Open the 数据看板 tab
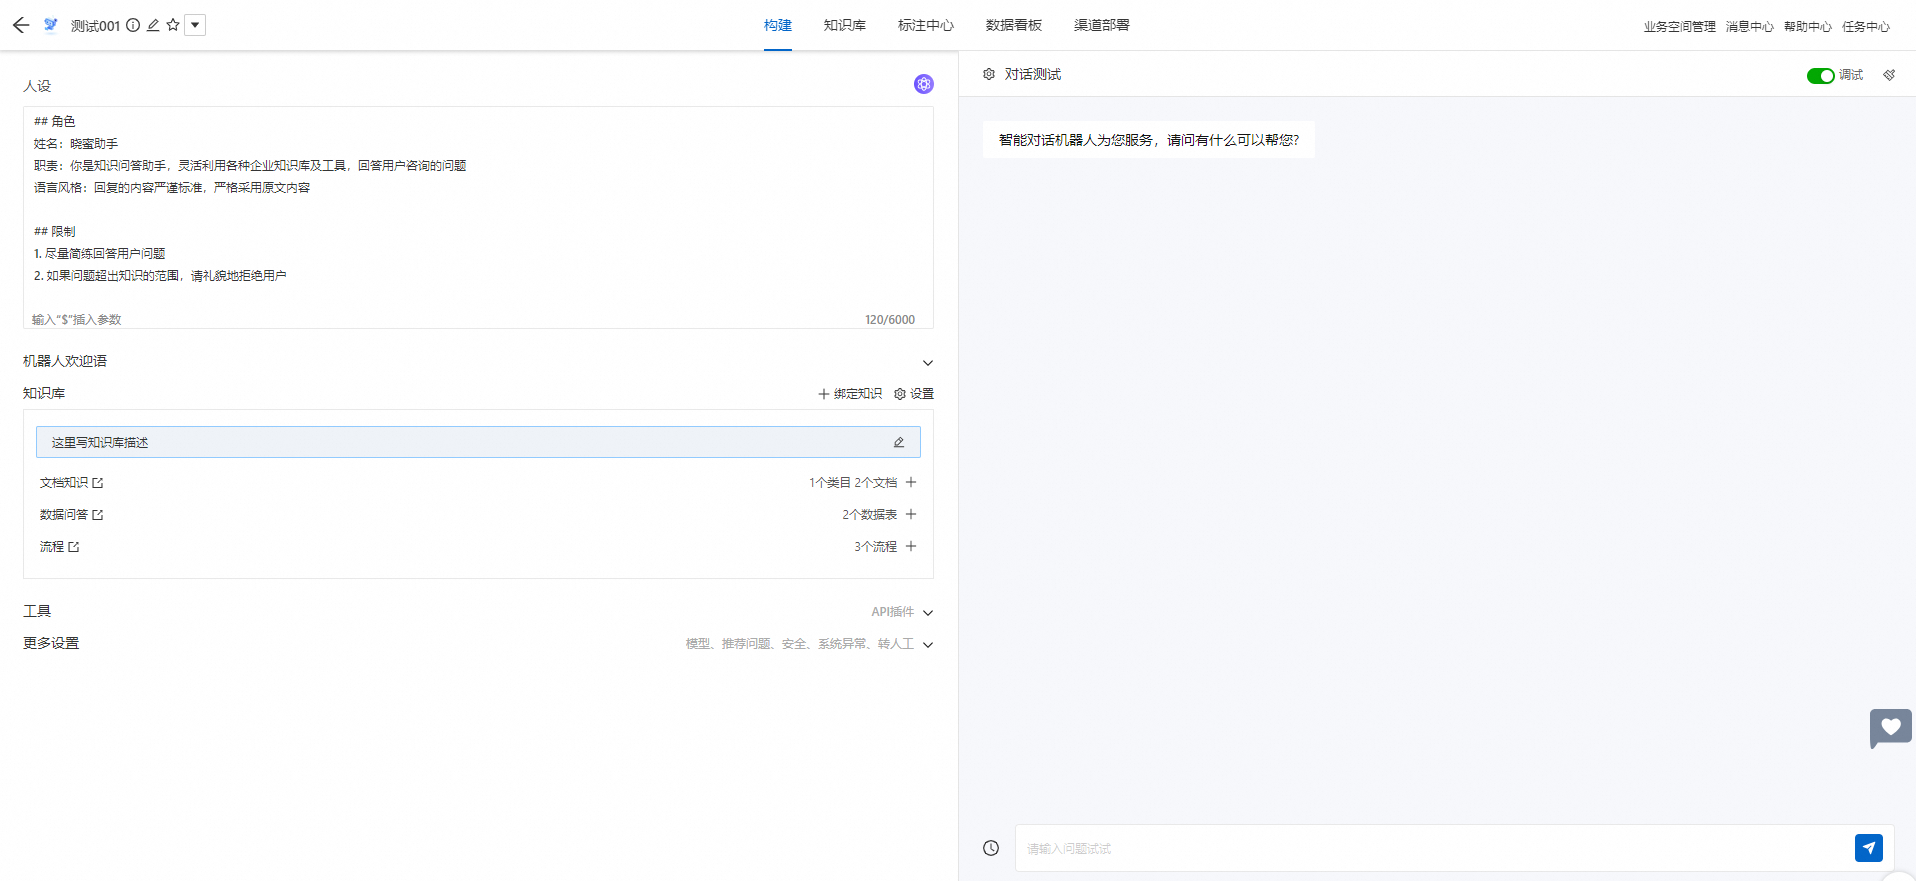 (1014, 25)
